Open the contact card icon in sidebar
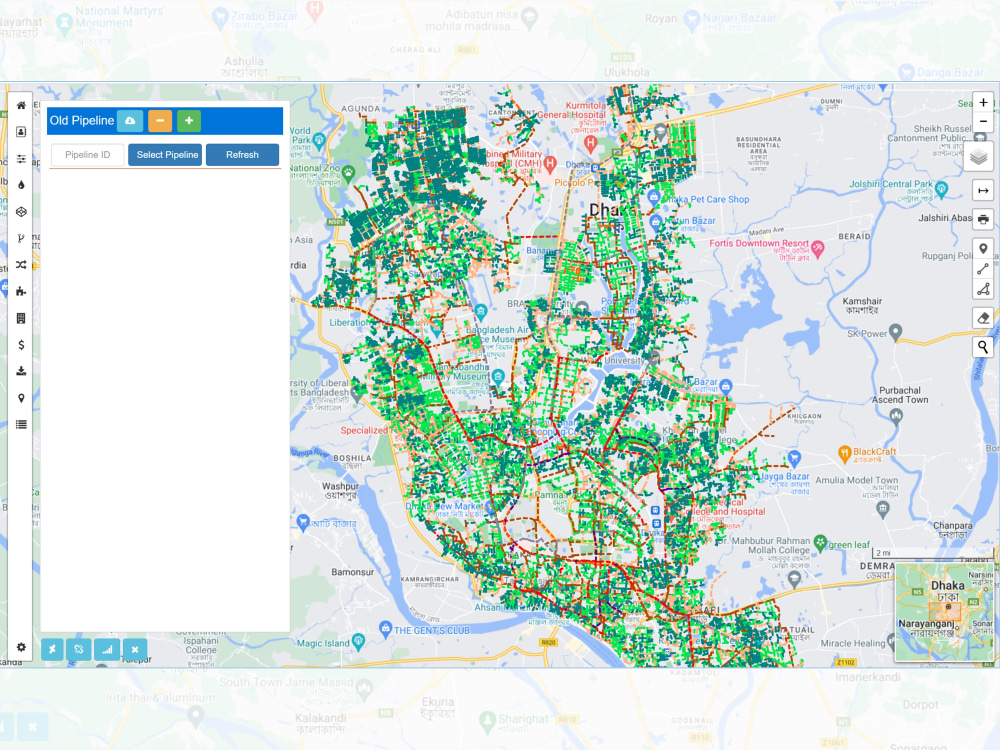This screenshot has width=1000, height=750. pos(21,132)
